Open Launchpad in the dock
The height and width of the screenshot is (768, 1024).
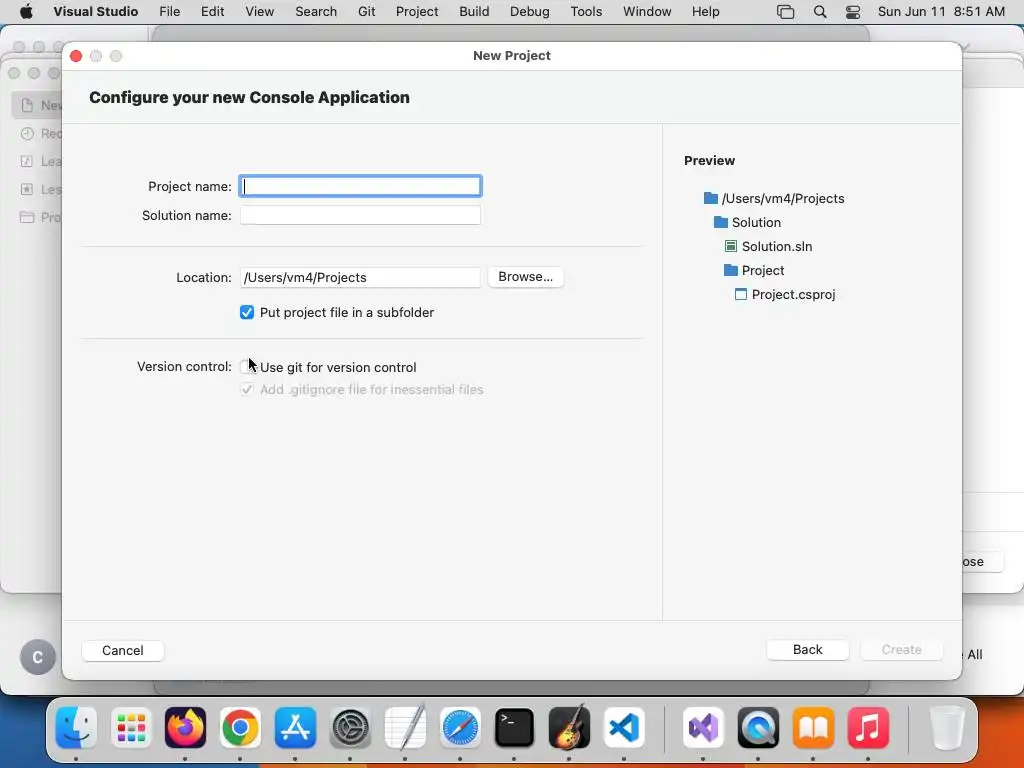[x=131, y=728]
